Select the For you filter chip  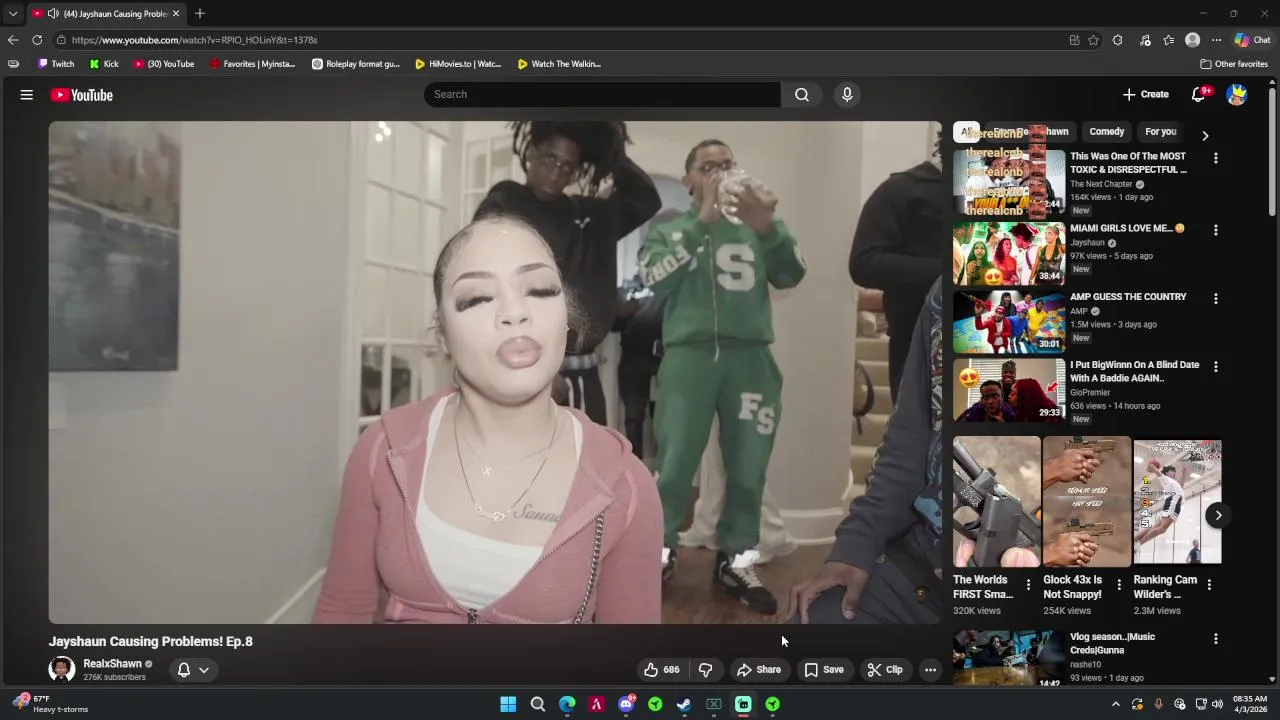click(1161, 132)
